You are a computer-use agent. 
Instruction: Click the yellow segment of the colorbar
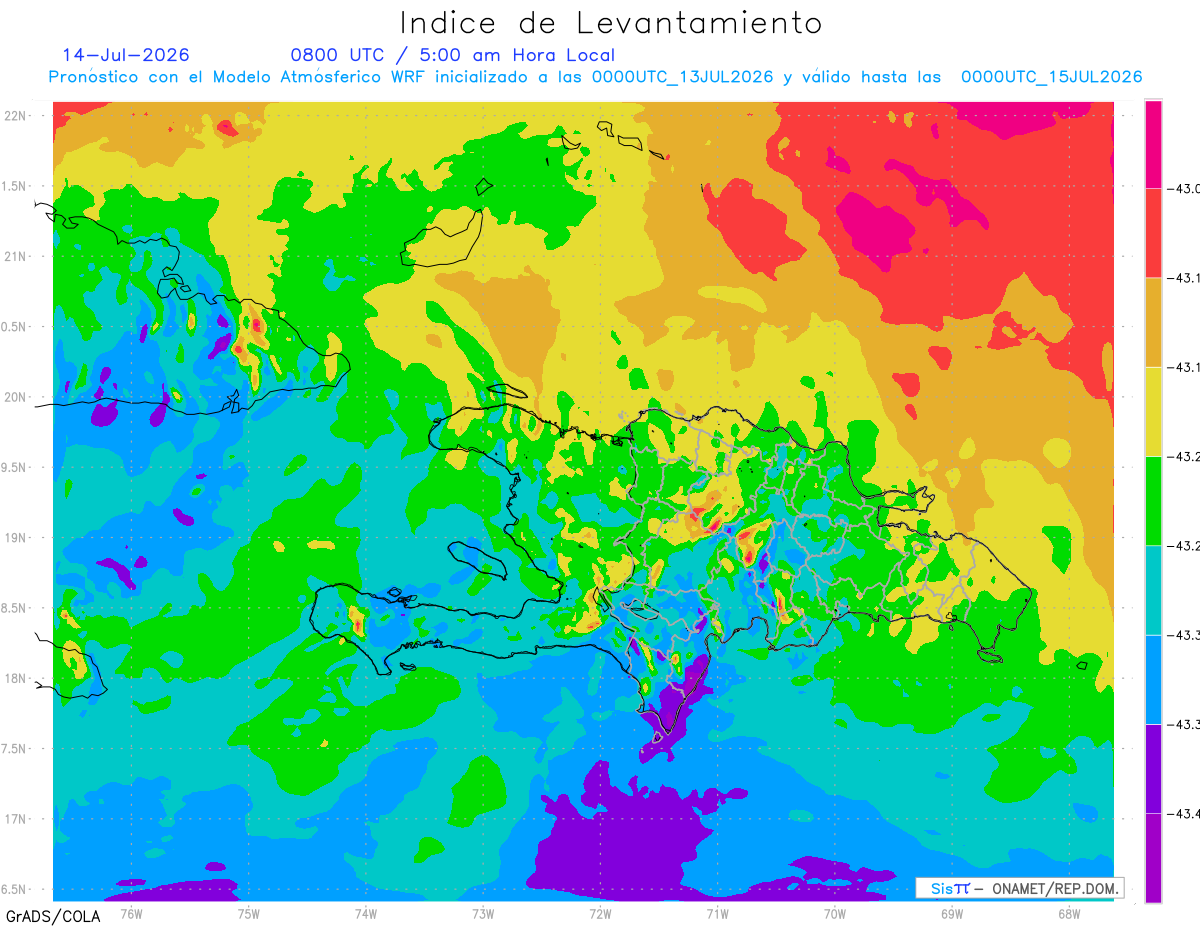coord(1153,411)
